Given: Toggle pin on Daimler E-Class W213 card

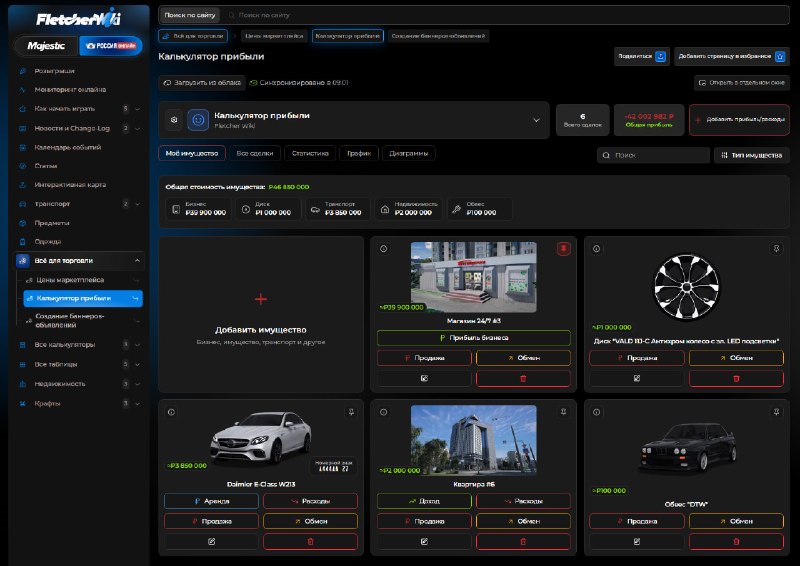Looking at the screenshot, I should (351, 412).
